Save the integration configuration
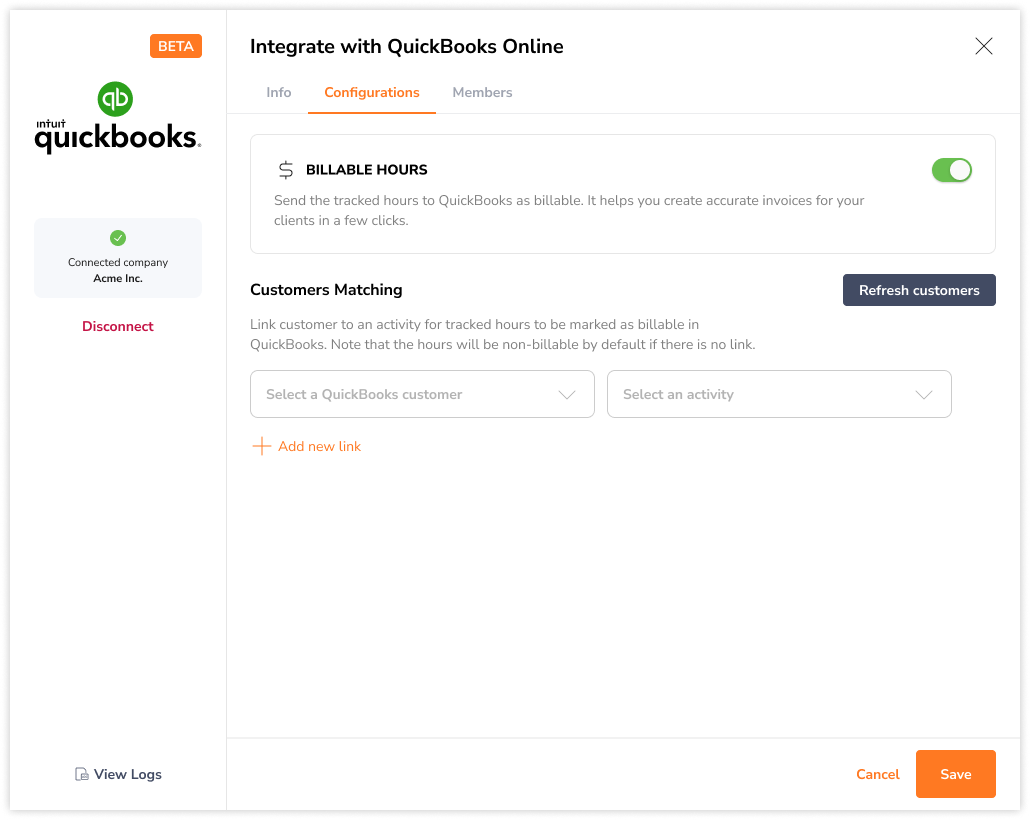The image size is (1030, 820). [x=955, y=774]
